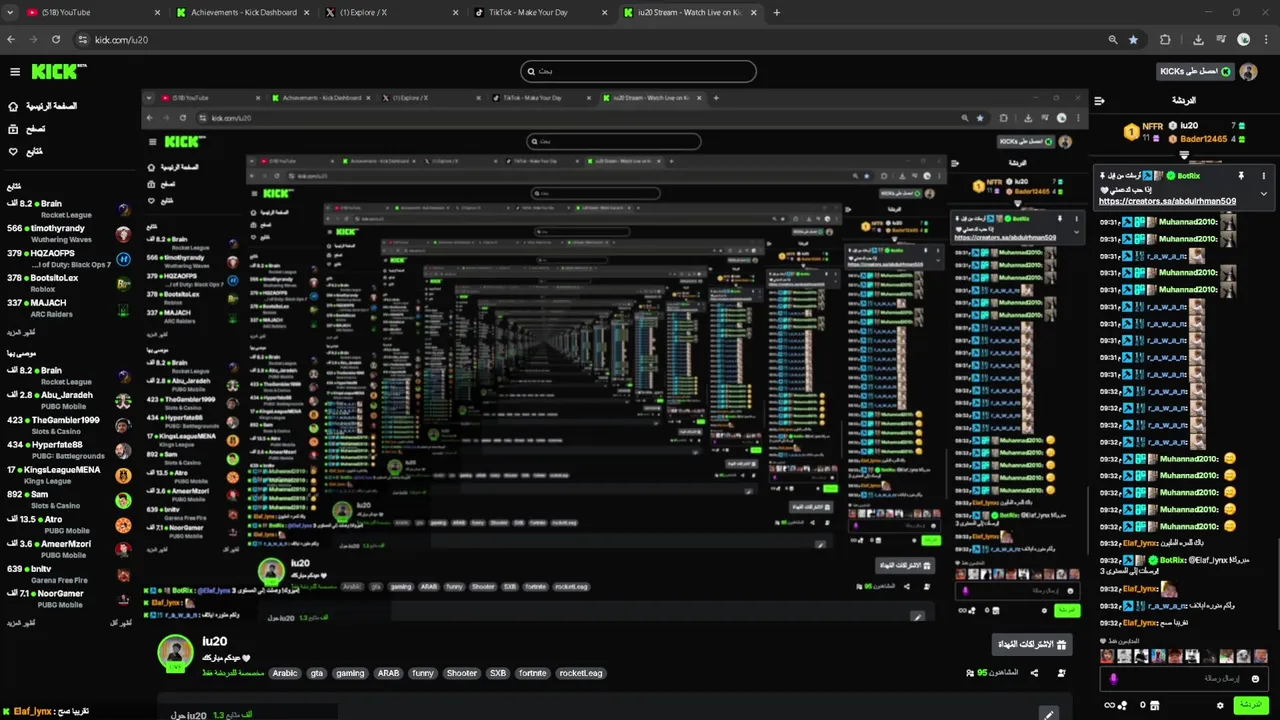Switch to the YouTube browser tab
The width and height of the screenshot is (1280, 720).
pos(91,12)
